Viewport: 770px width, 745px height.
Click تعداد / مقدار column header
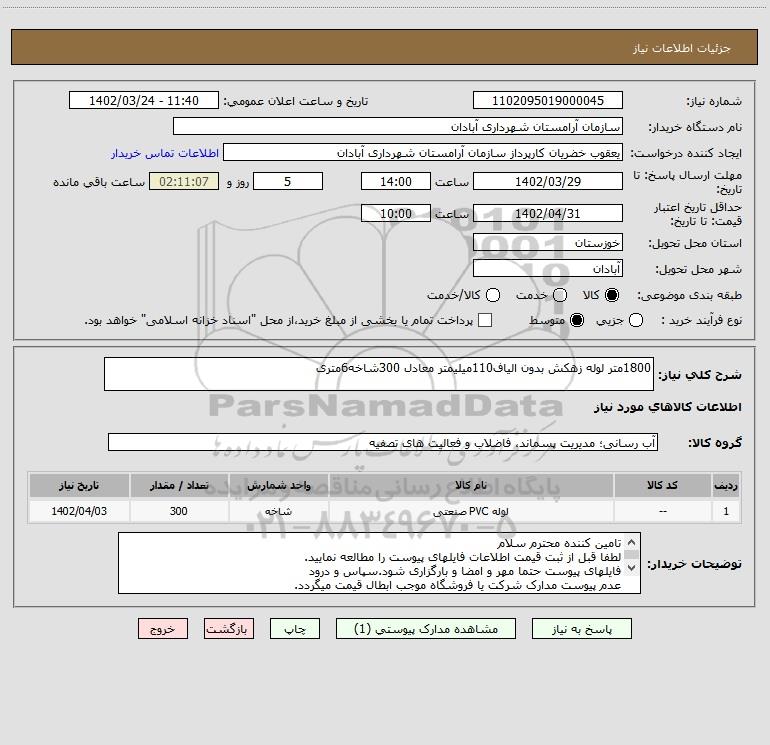coord(179,485)
